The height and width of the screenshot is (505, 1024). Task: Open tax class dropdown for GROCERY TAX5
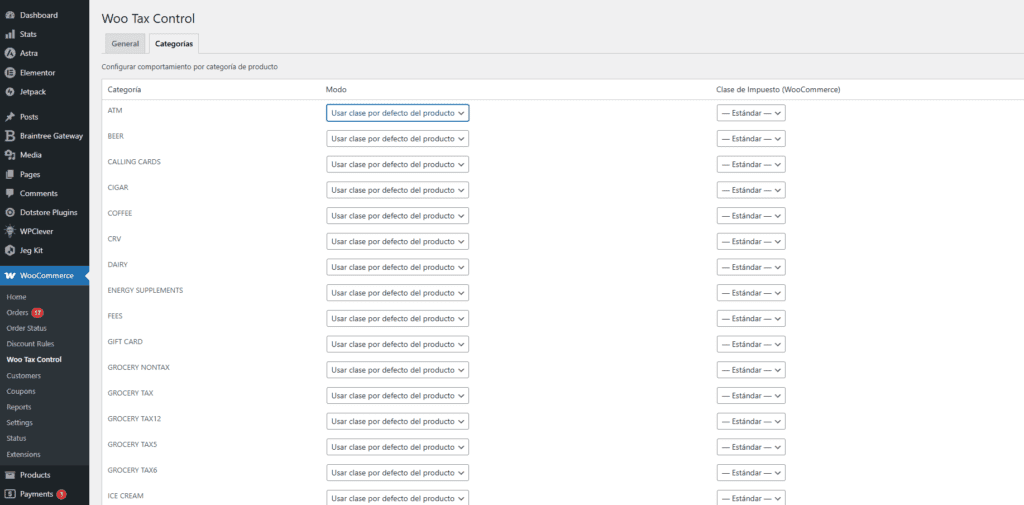(x=751, y=447)
